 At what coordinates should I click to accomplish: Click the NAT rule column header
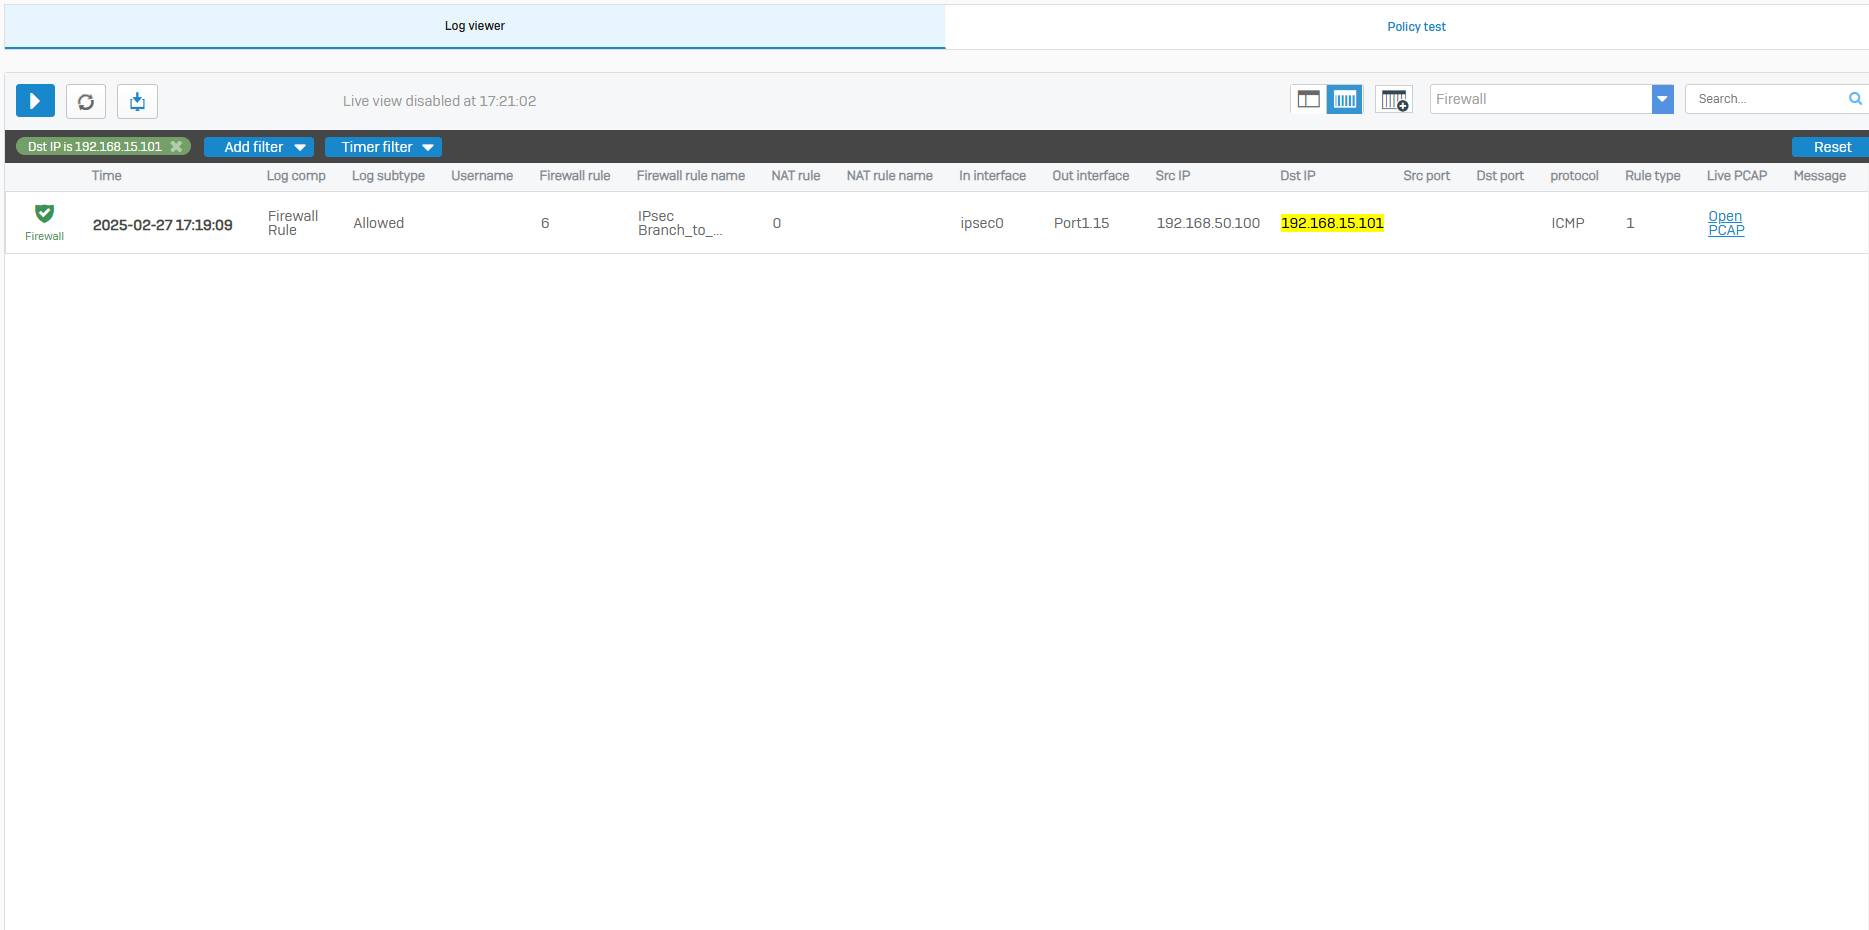(796, 176)
